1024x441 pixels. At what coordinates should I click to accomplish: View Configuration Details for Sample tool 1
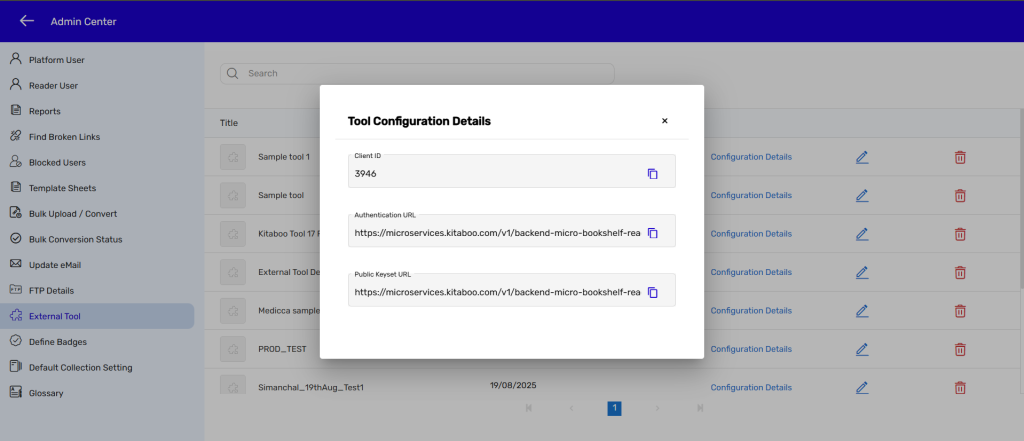[x=750, y=157]
